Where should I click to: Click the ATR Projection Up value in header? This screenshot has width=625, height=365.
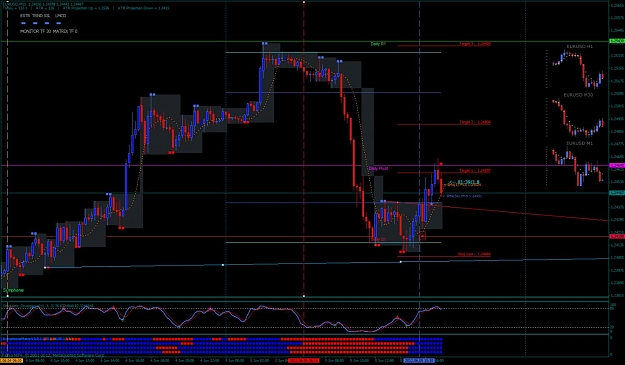pyautogui.click(x=87, y=8)
